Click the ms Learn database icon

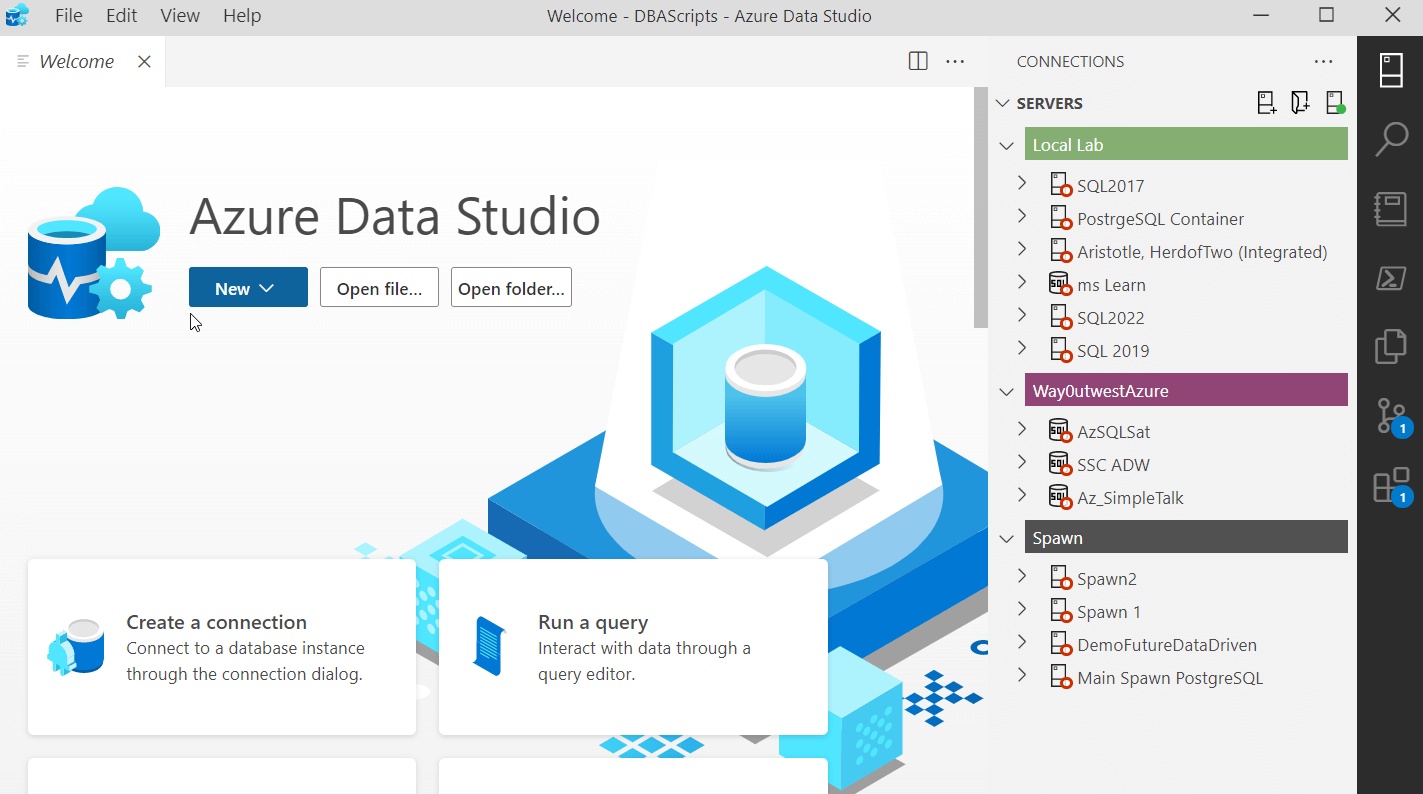1061,284
